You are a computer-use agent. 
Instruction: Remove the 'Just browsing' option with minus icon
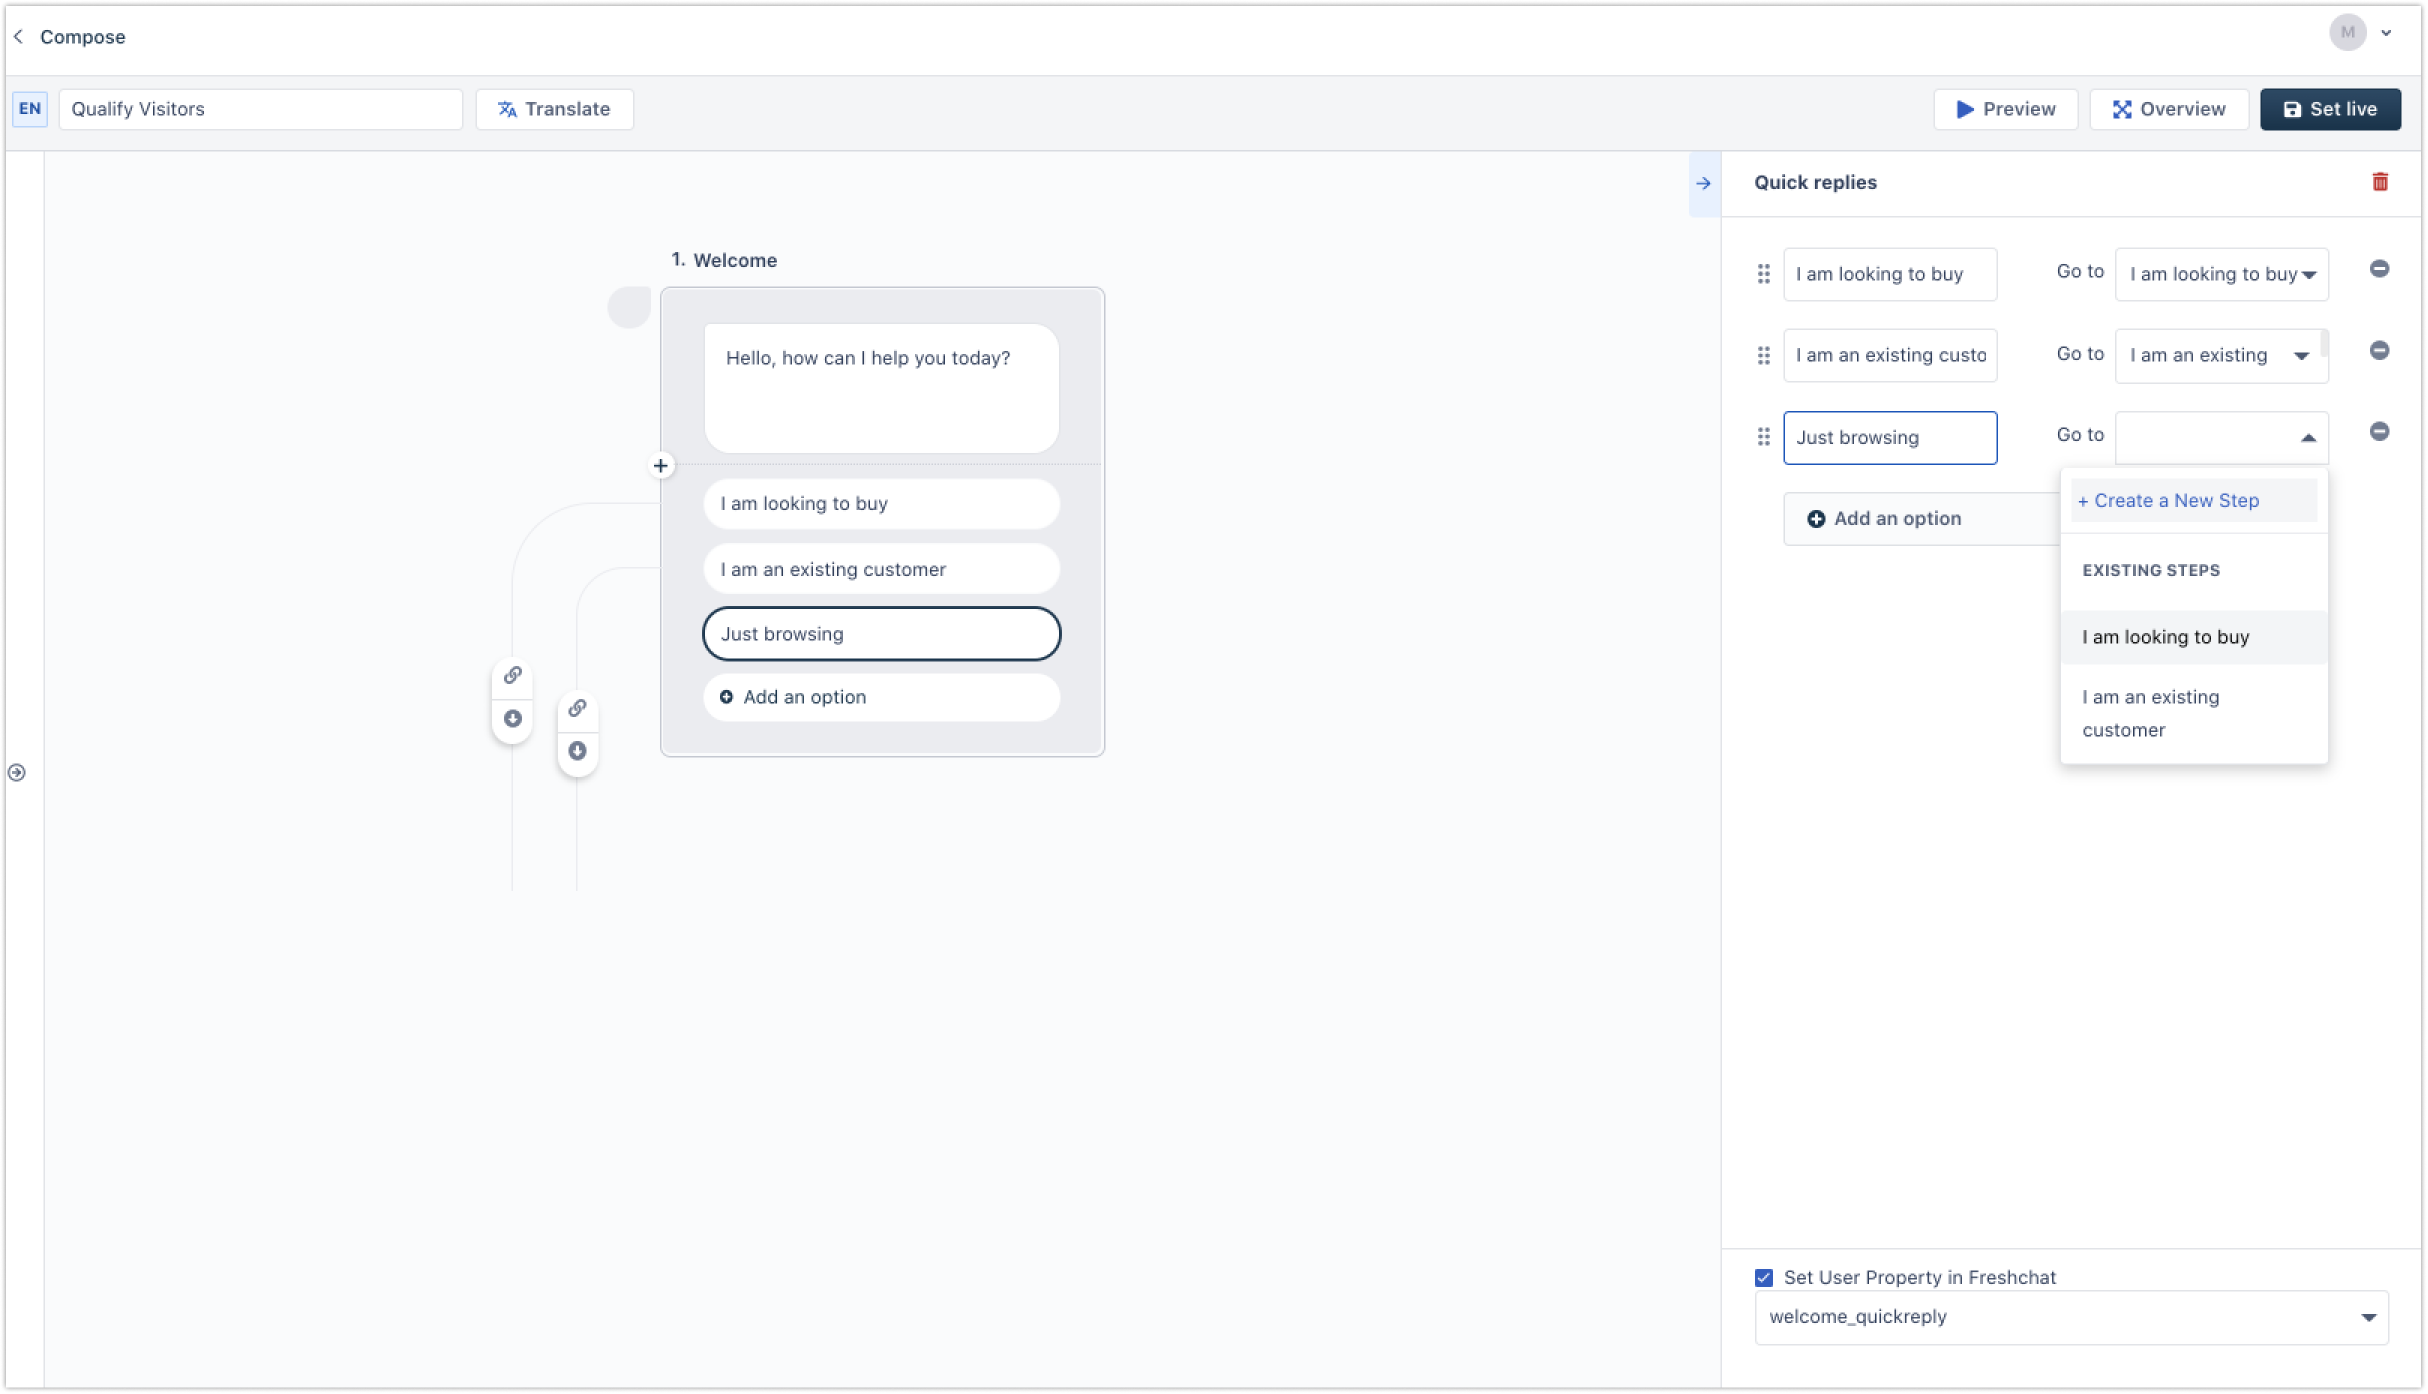coord(2379,432)
